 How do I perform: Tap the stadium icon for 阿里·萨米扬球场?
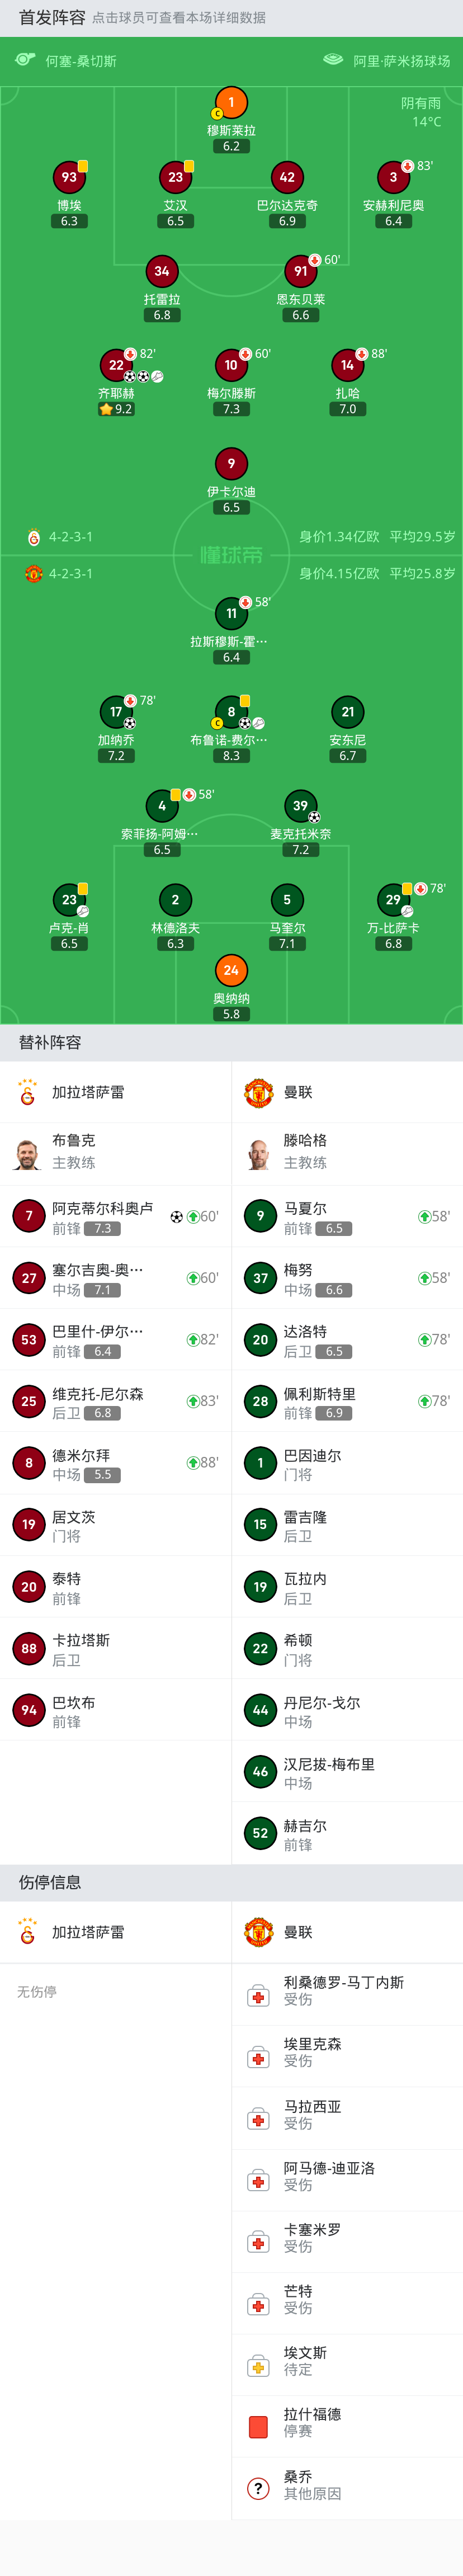[333, 60]
